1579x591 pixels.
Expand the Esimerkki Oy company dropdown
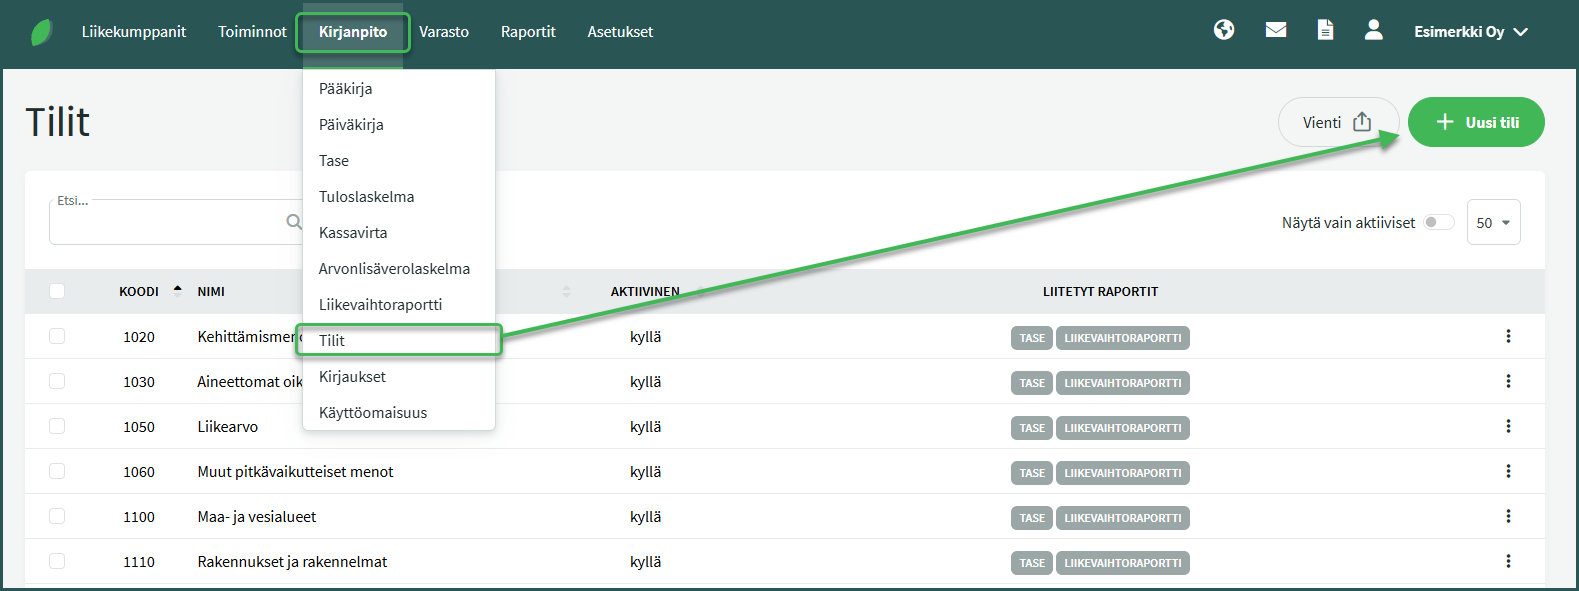point(1471,32)
